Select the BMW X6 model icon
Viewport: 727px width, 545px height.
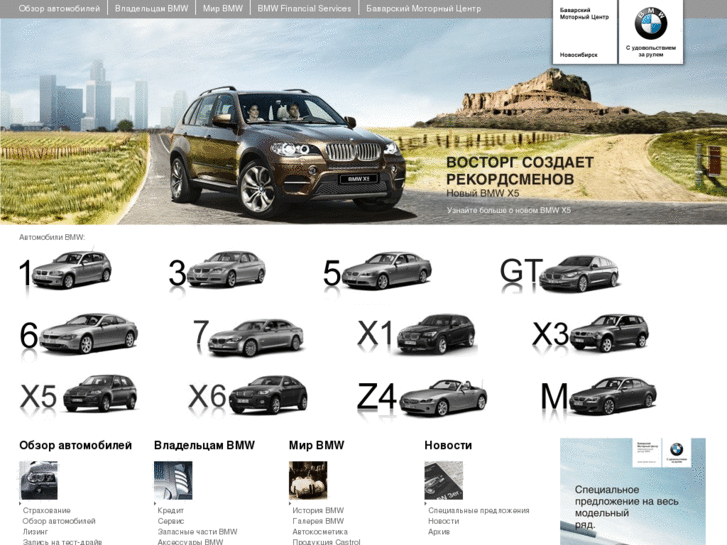tap(248, 395)
